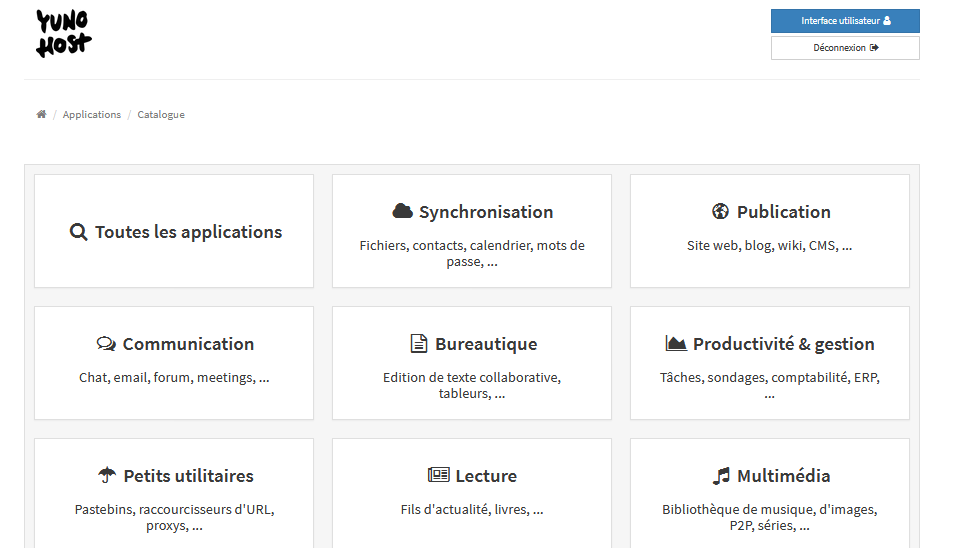Click the chat bubbles icon beside Communication
978x548 pixels.
point(106,344)
